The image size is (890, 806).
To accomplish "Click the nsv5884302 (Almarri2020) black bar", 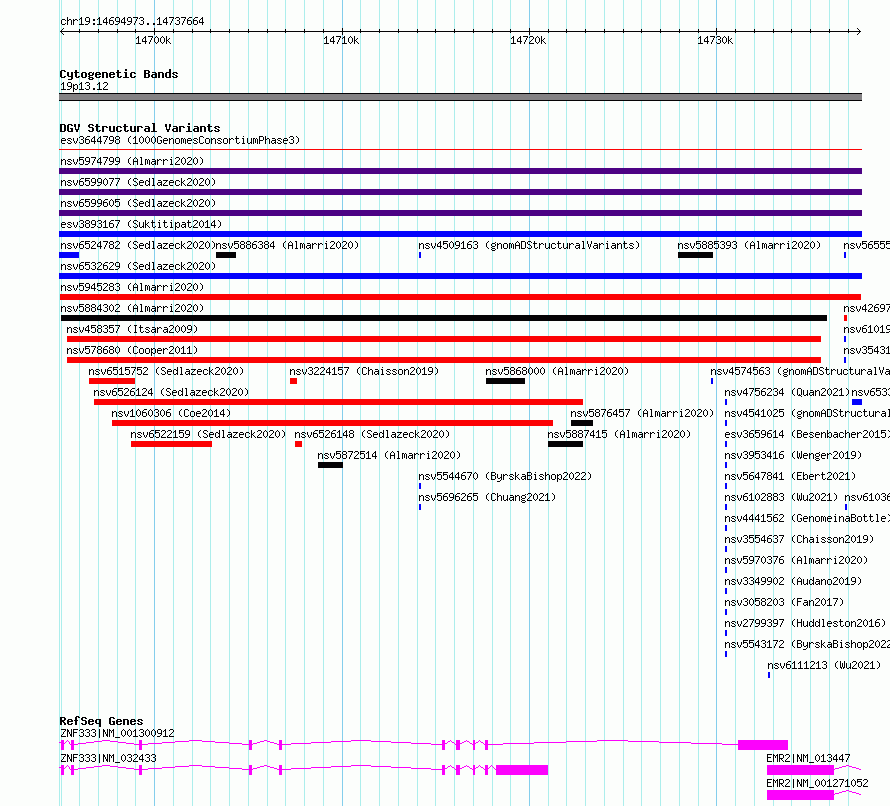I will click(443, 318).
